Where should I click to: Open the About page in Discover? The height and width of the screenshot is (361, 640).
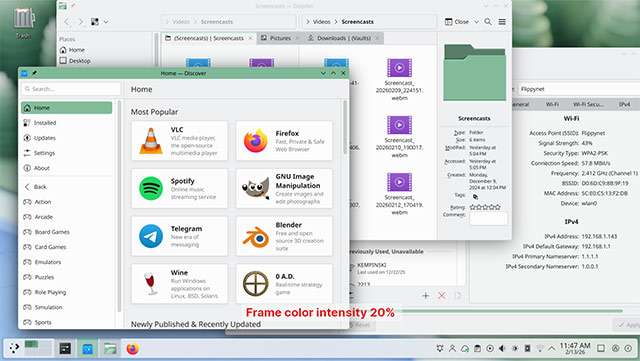67,168
